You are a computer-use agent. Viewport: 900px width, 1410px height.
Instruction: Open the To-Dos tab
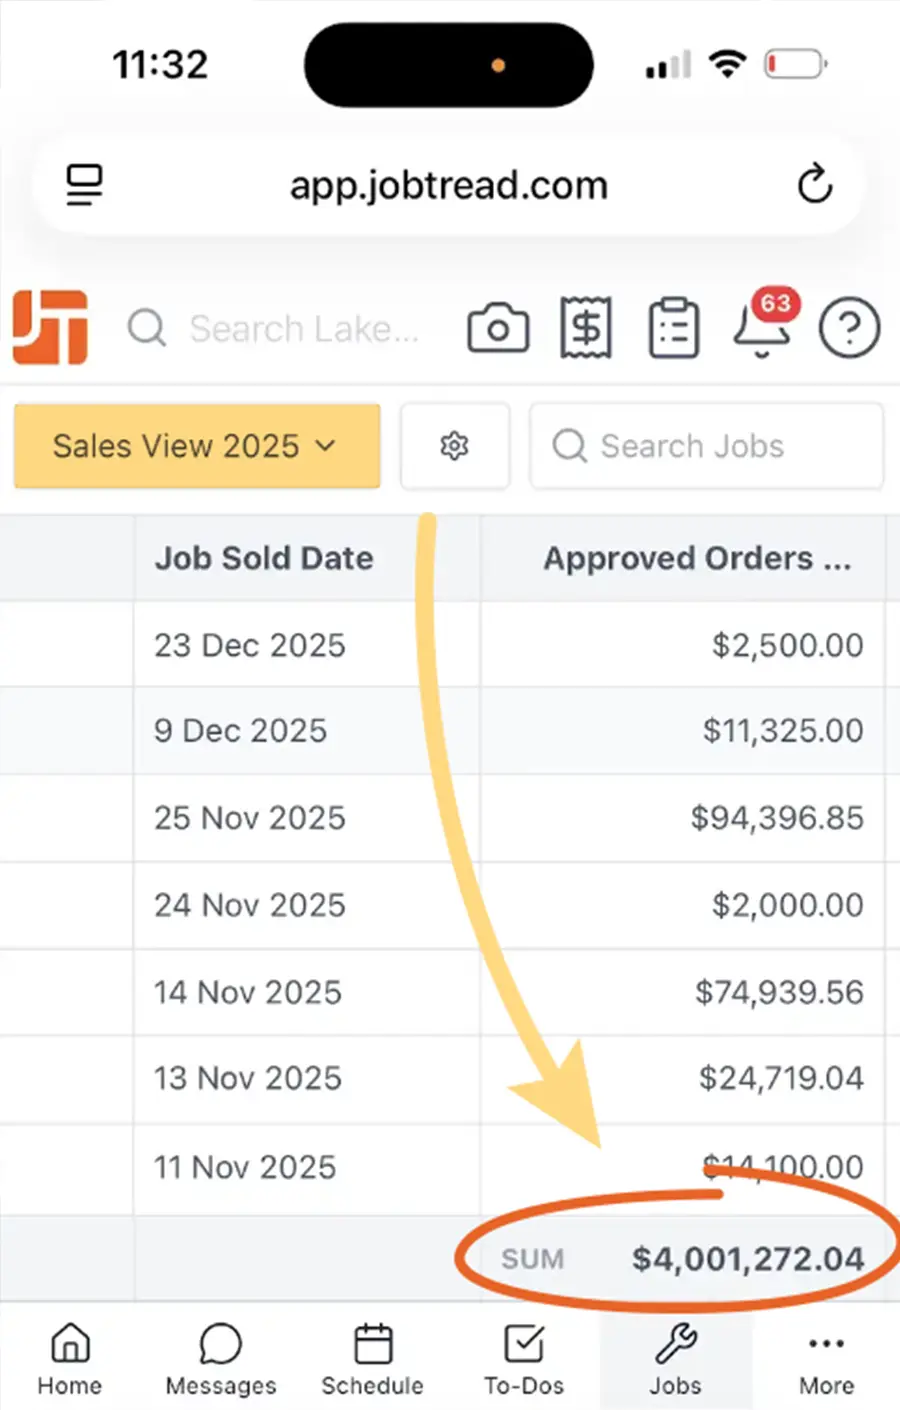524,1358
